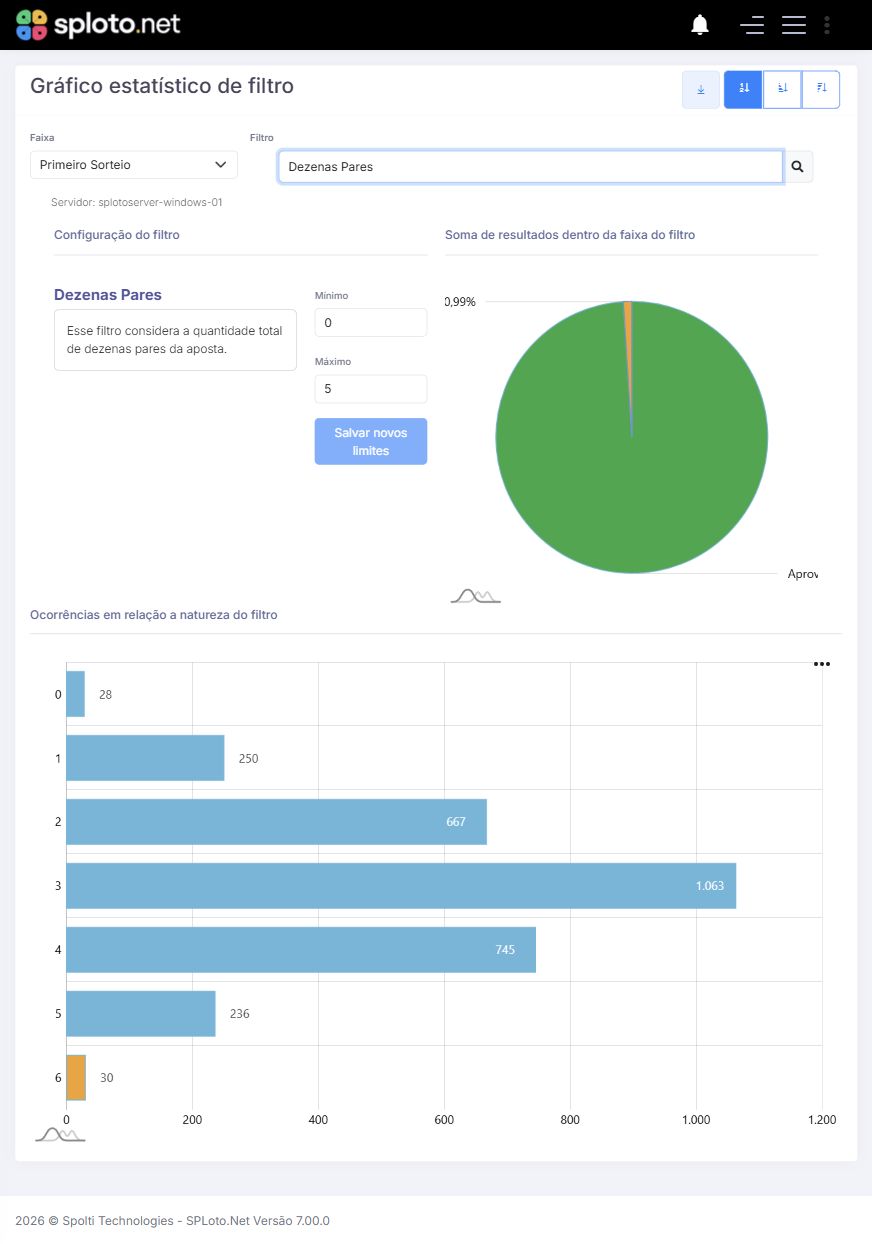This screenshot has height=1244, width=872.
Task: Switch to ascending amount sort toggle
Action: [782, 89]
